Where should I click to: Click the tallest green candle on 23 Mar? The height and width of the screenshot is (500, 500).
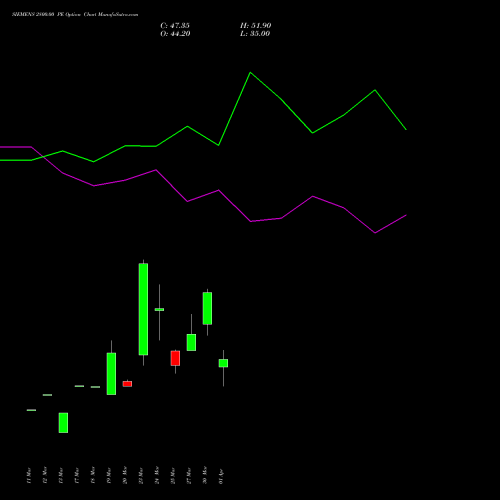pos(143,309)
